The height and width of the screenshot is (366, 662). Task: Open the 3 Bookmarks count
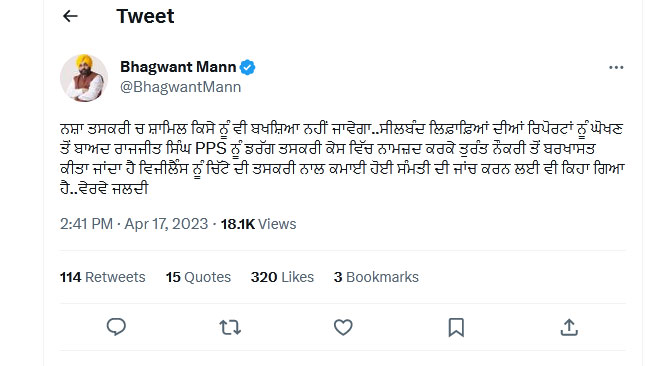(x=376, y=277)
